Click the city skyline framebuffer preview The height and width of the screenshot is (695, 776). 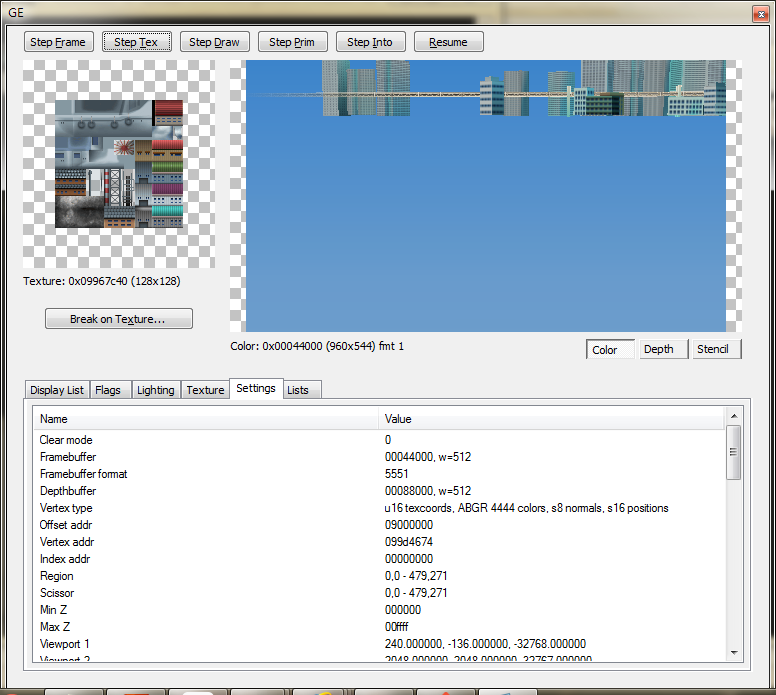[485, 195]
